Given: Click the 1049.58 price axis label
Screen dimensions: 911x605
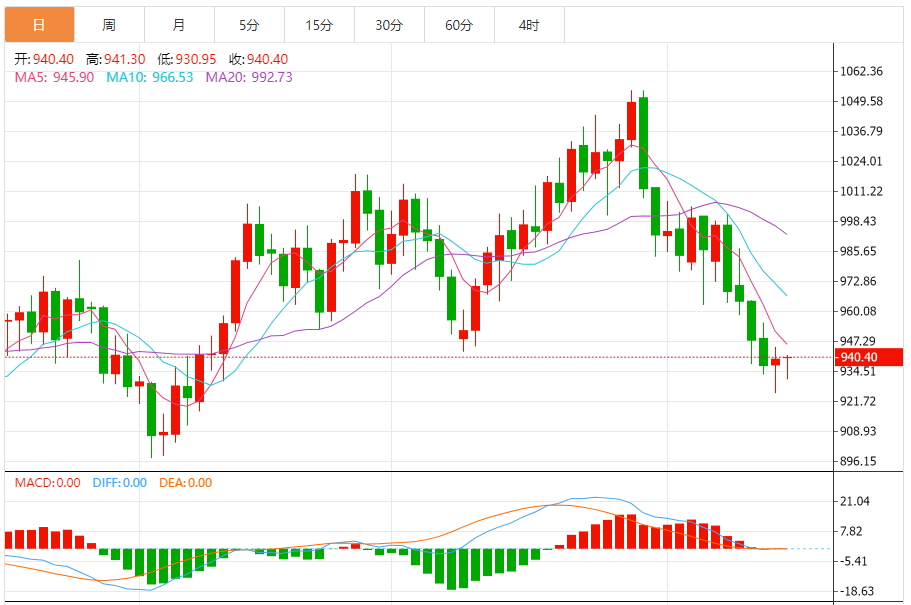Looking at the screenshot, I should coord(861,102).
